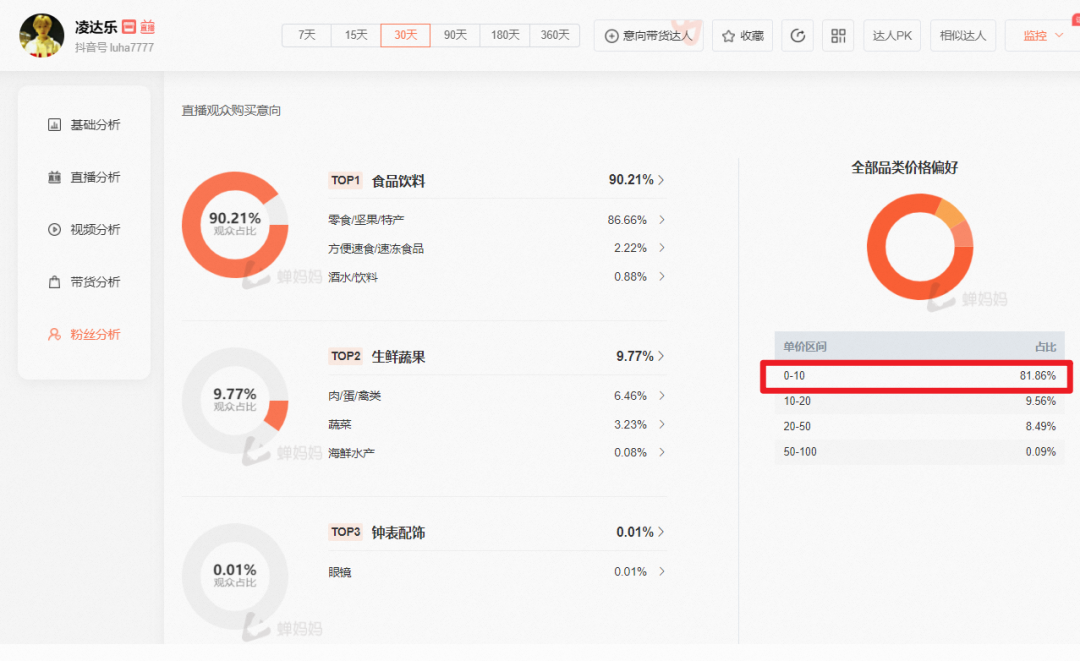Select the 7天 time range
Image resolution: width=1080 pixels, height=661 pixels.
click(306, 35)
